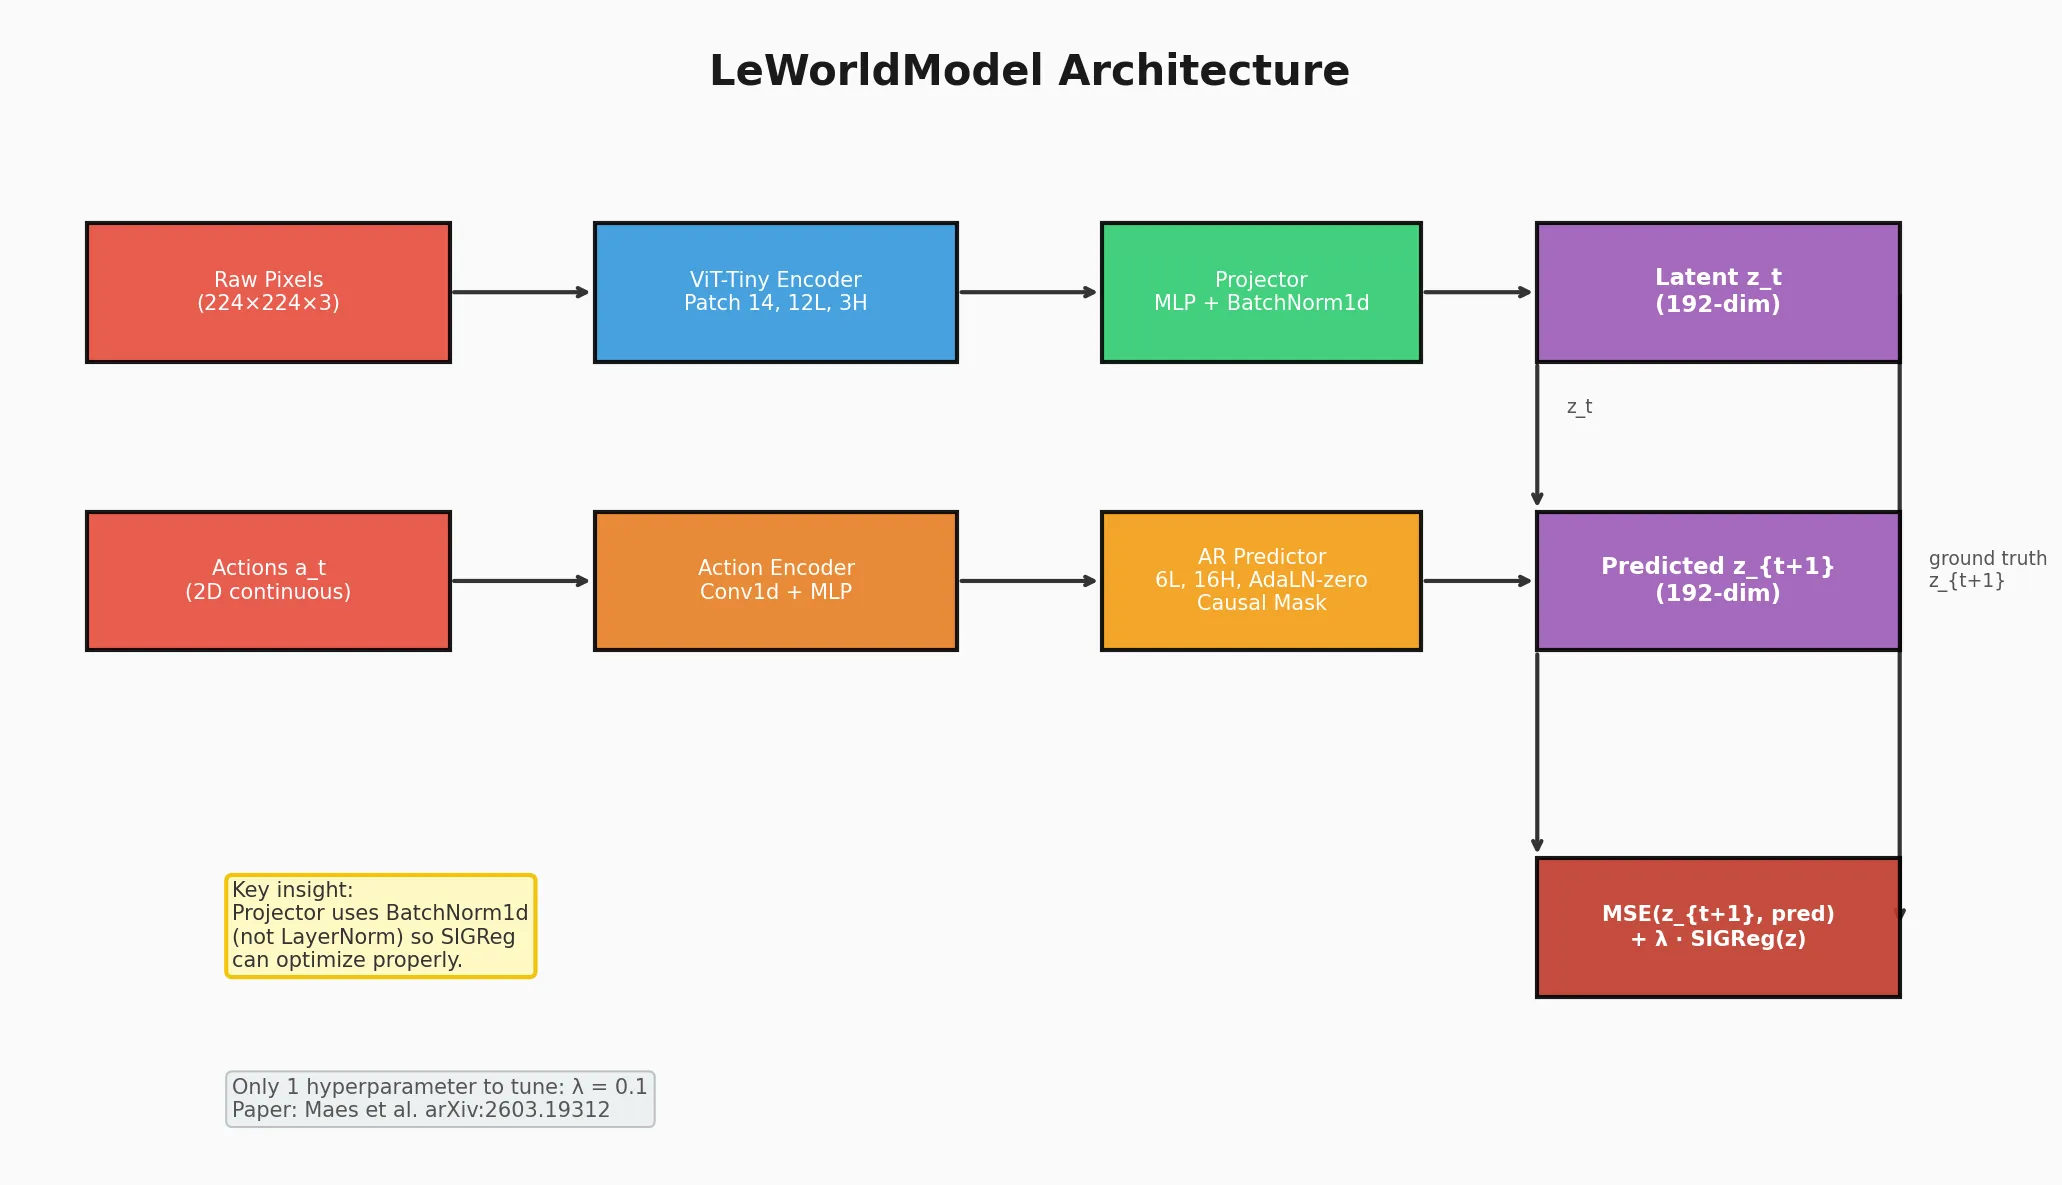
Task: Click the arrow from Projector to Latent
Action: (x=1478, y=292)
